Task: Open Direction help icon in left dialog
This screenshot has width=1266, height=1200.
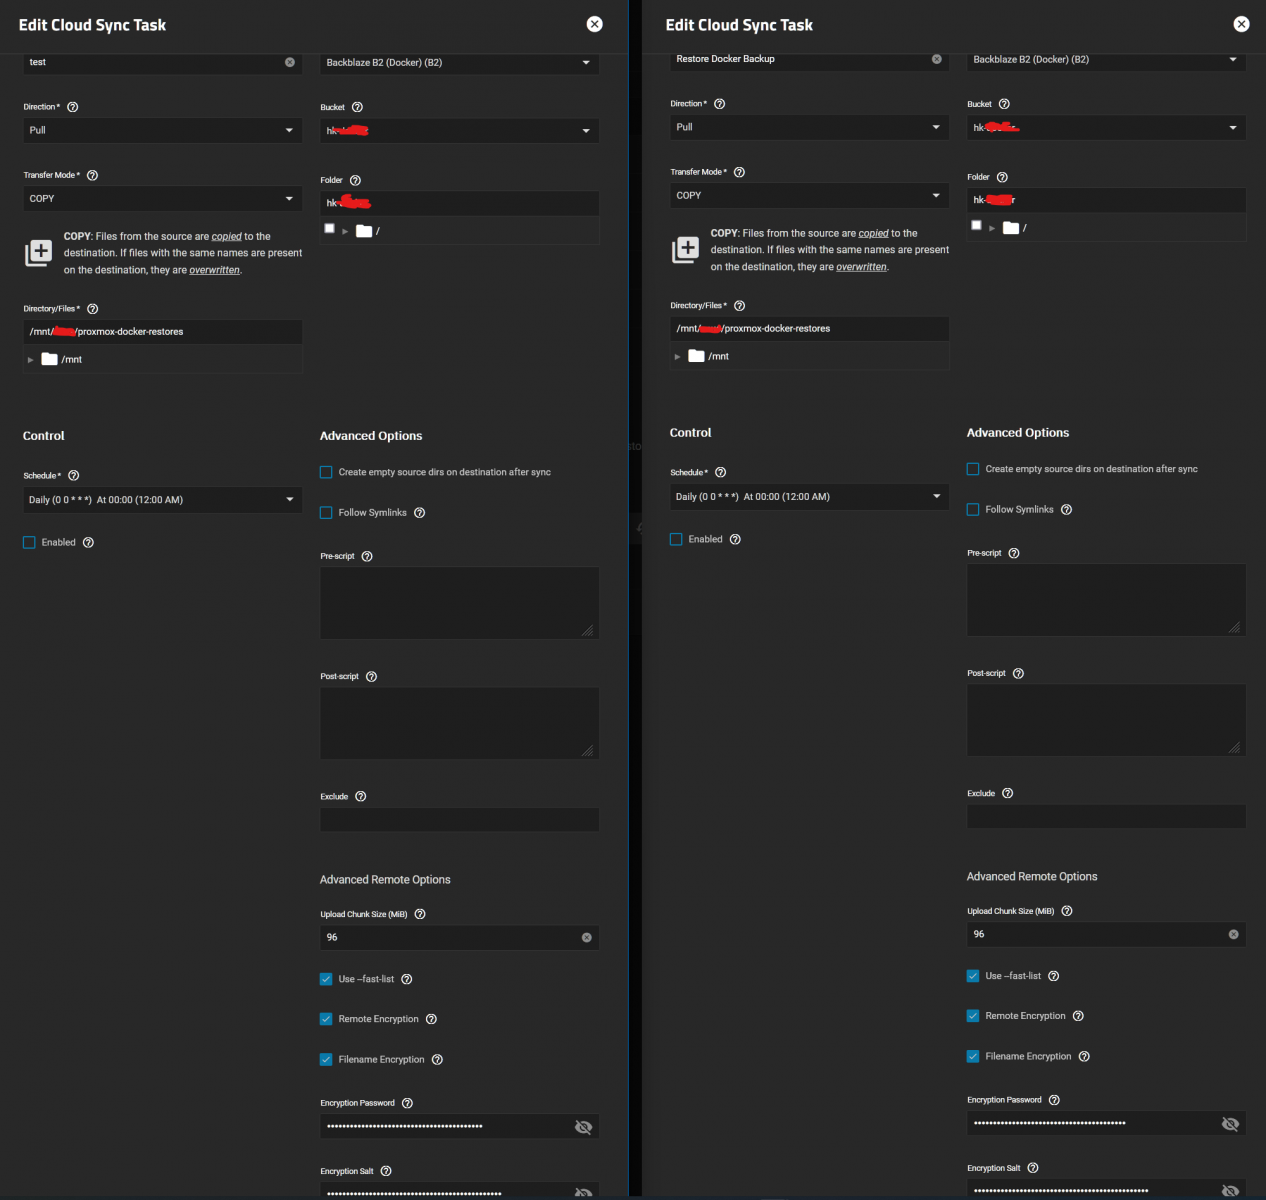Action: pyautogui.click(x=73, y=107)
